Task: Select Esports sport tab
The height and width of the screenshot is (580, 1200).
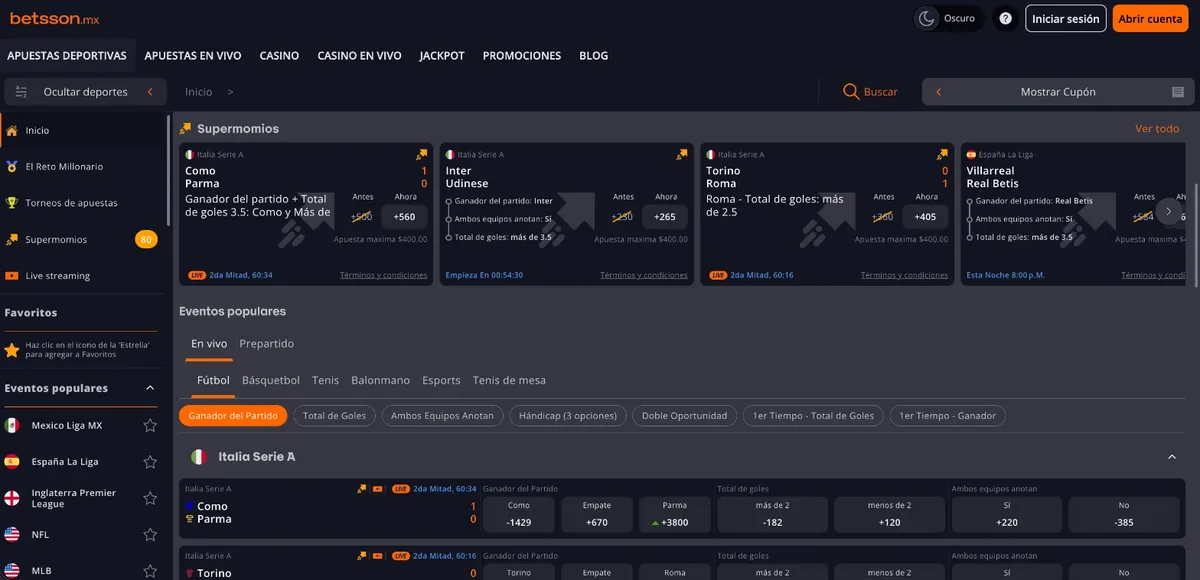Action: [x=441, y=381]
